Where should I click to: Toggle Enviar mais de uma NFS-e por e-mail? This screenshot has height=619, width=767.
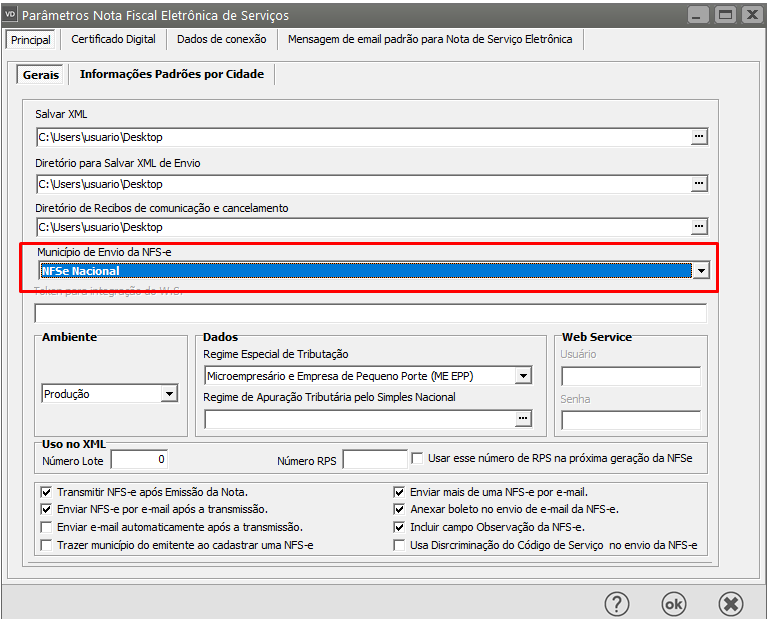(x=399, y=492)
